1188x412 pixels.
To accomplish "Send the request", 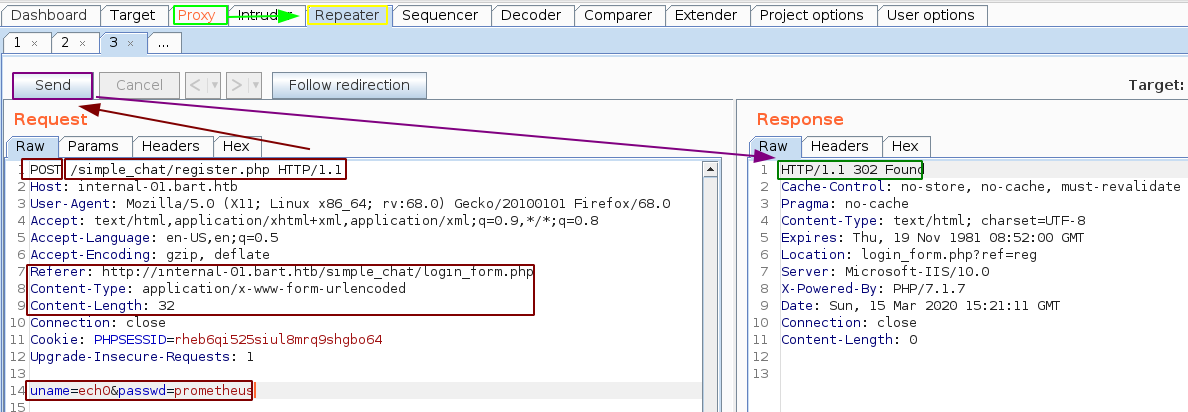I will point(53,85).
